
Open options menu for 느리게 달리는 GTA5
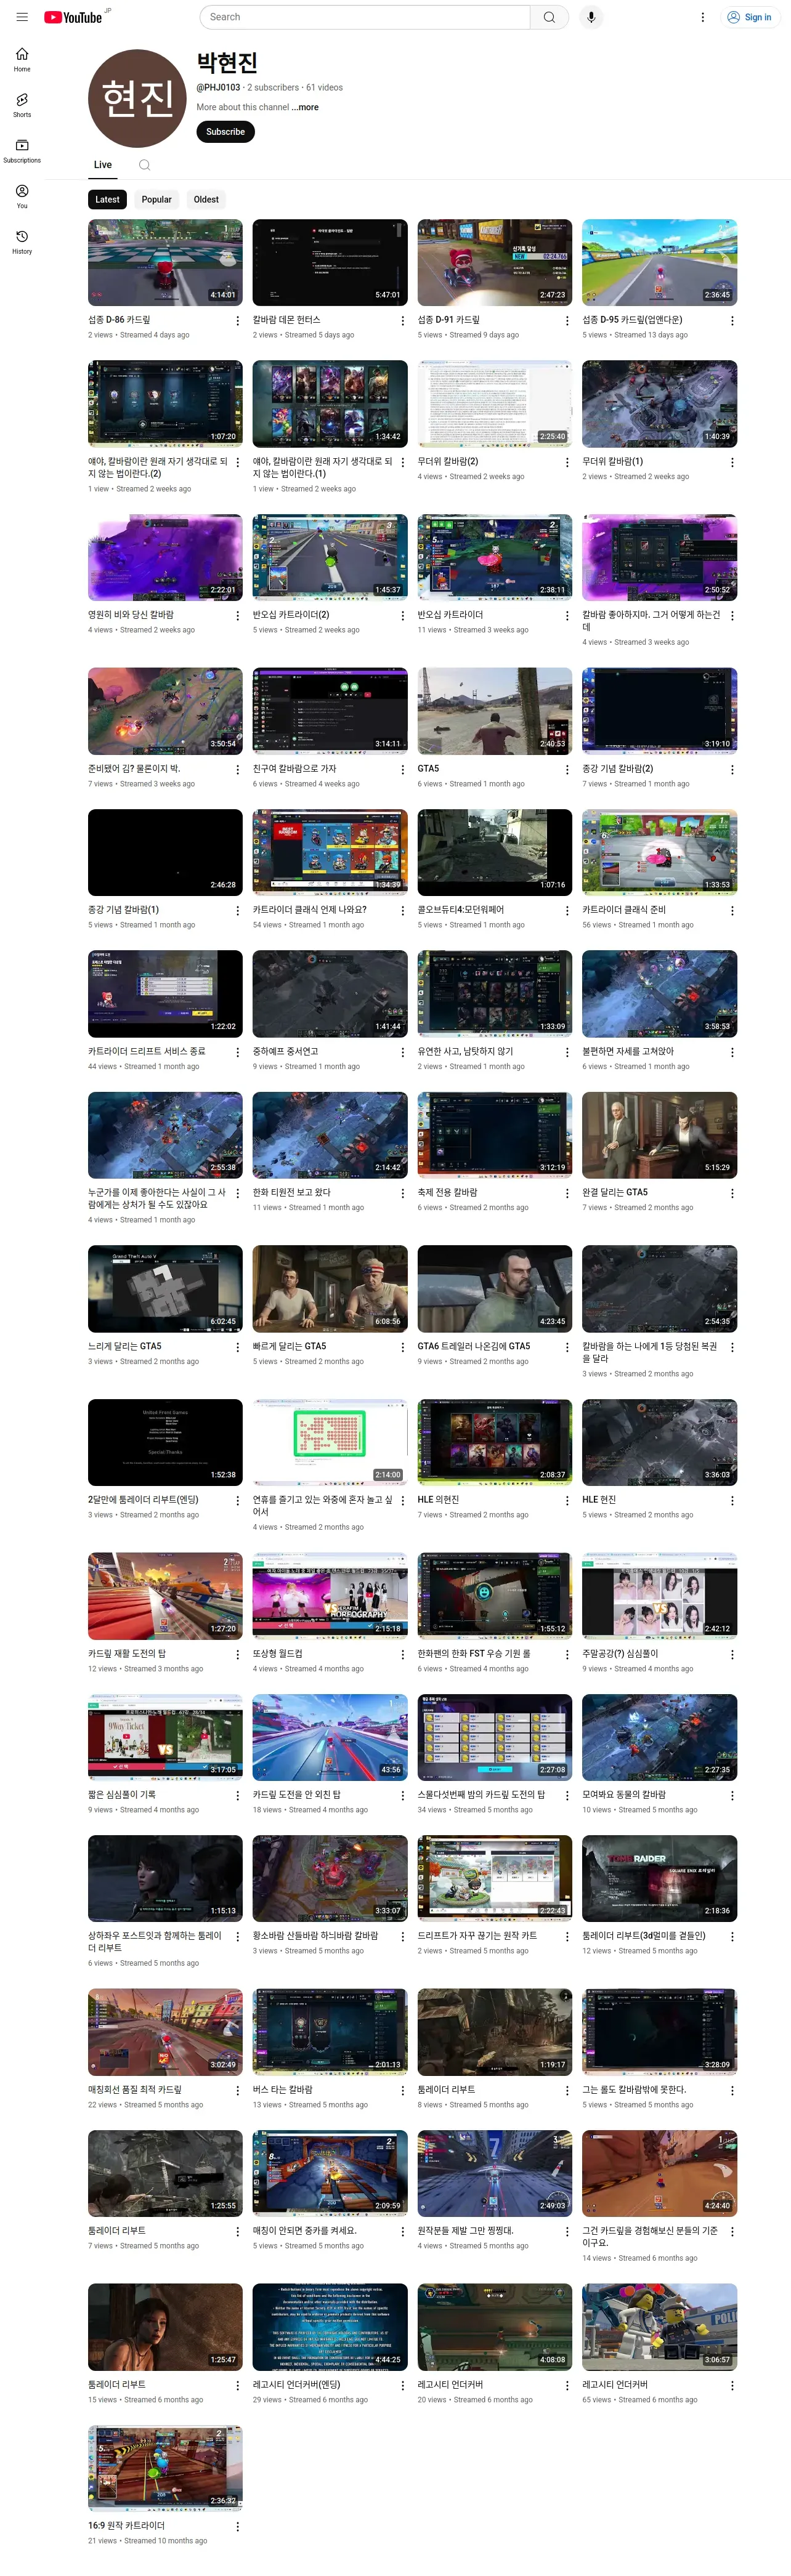[237, 1347]
